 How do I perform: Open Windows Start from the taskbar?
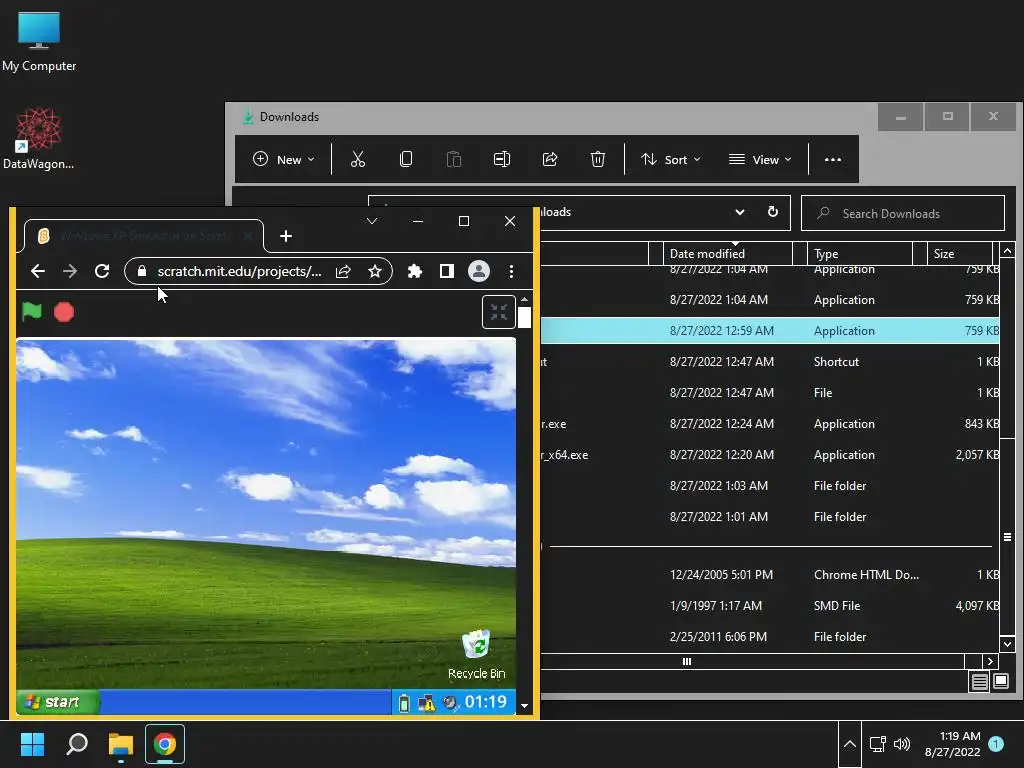click(32, 744)
